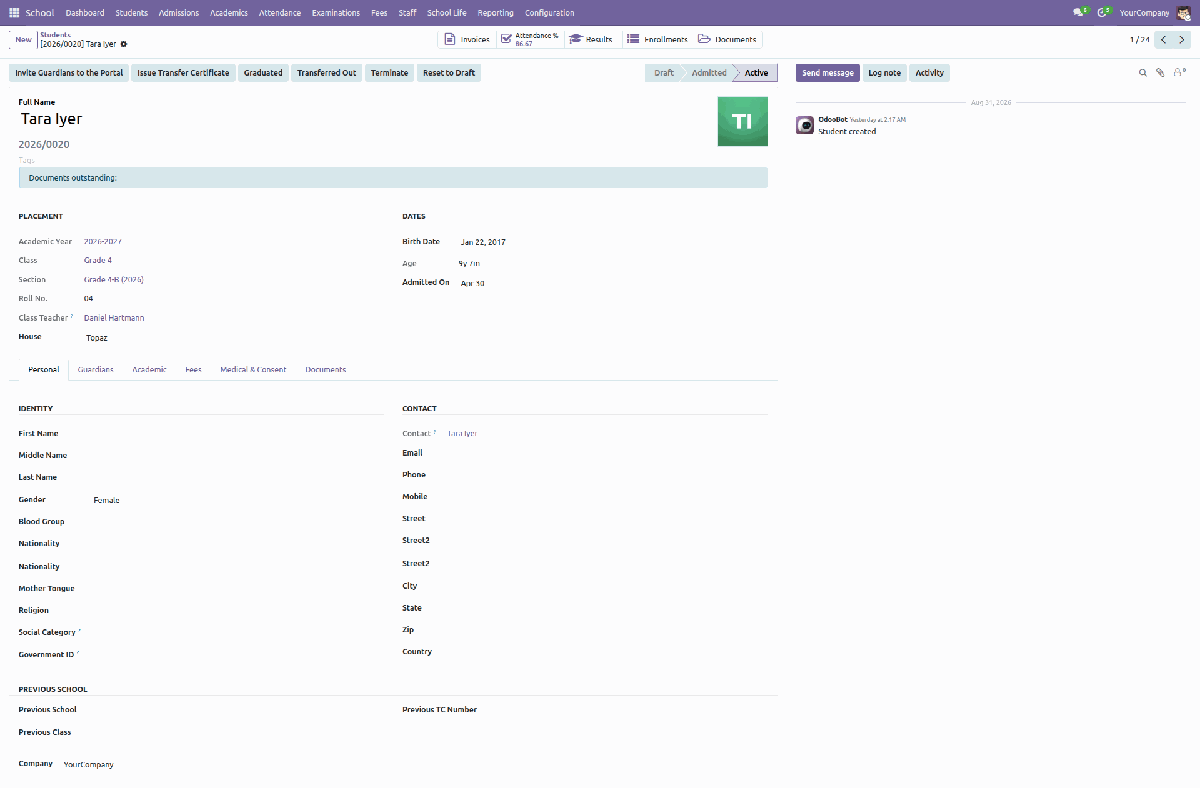Select the Draft status stage

pos(663,73)
